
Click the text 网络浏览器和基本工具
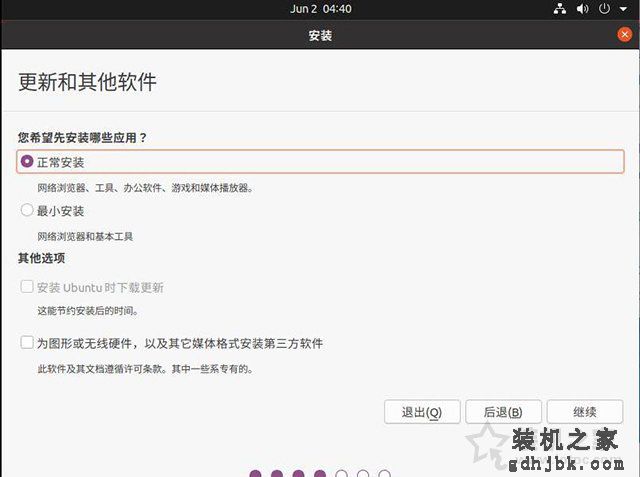(x=85, y=236)
